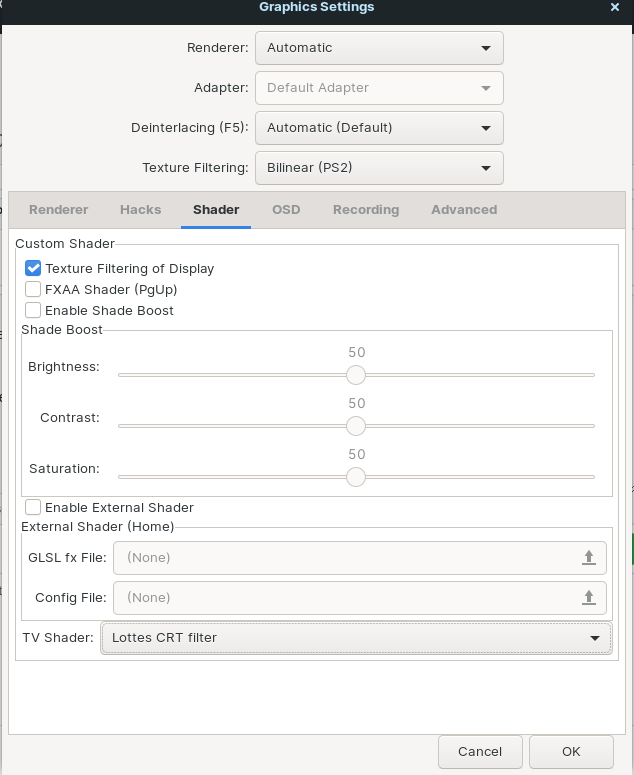Check the Enable External Shader box
Viewport: 634px width, 775px height.
(33, 507)
